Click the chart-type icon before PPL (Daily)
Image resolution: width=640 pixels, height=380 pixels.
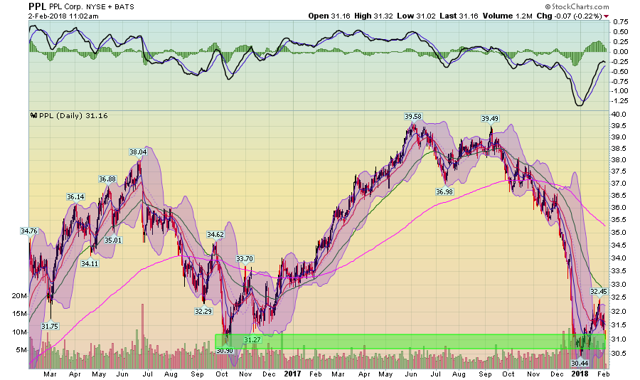click(34, 116)
